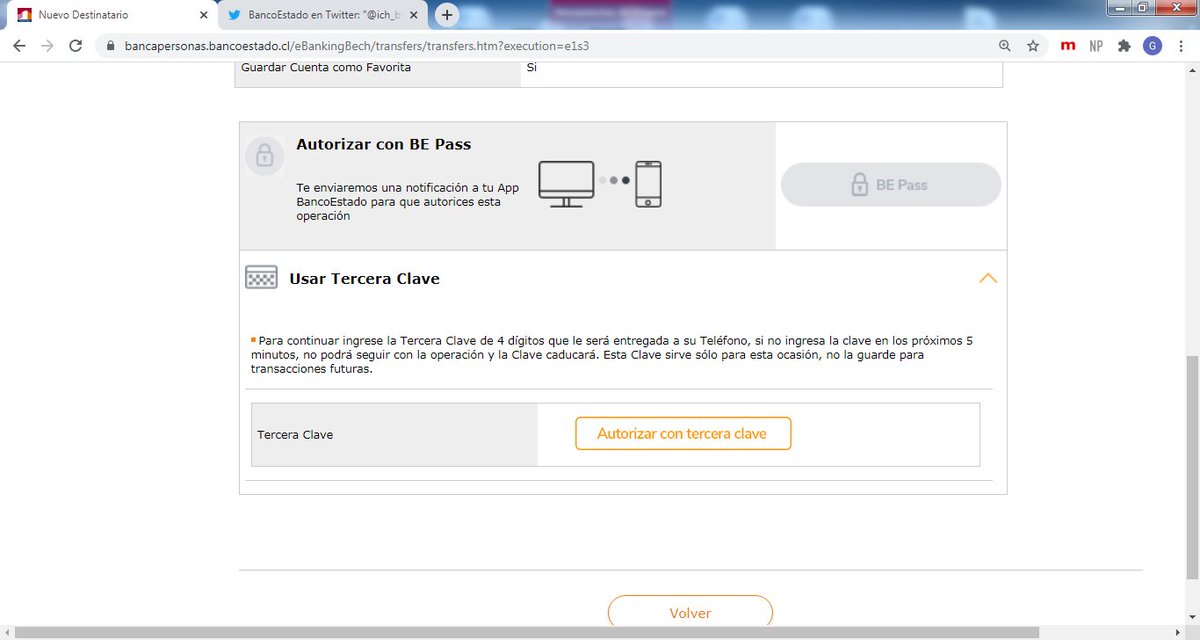
Task: Switch to the Nuevo Destinatario tab
Action: [108, 15]
